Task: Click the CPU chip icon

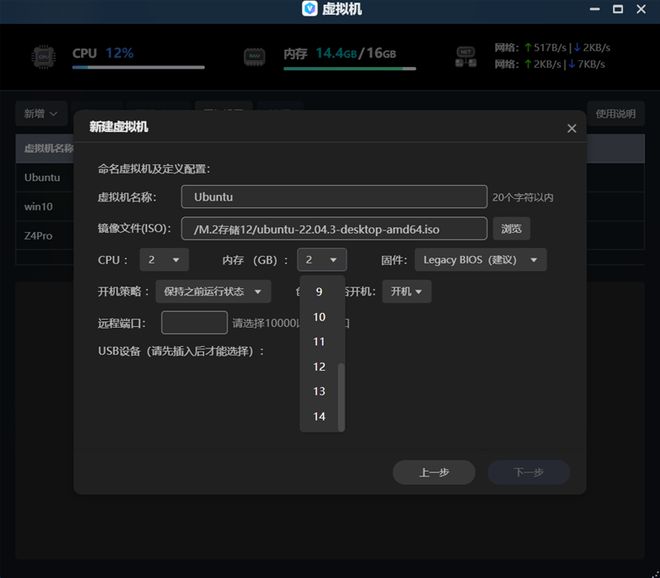Action: pyautogui.click(x=44, y=57)
